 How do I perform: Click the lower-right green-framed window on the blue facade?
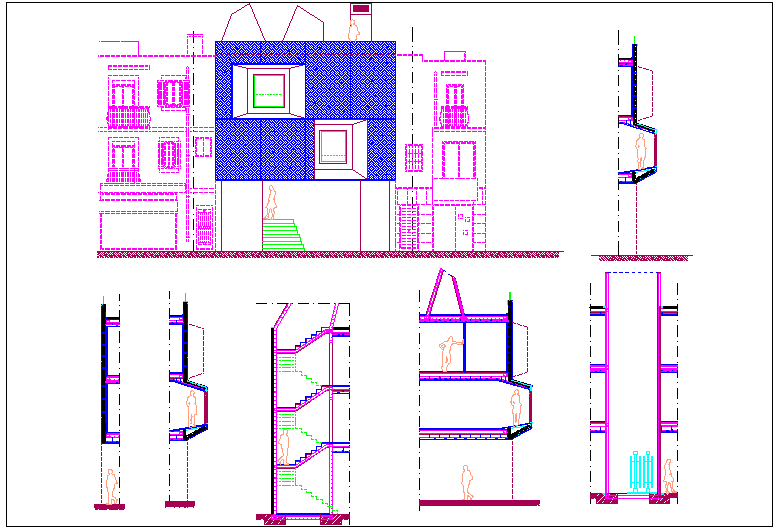coord(333,146)
